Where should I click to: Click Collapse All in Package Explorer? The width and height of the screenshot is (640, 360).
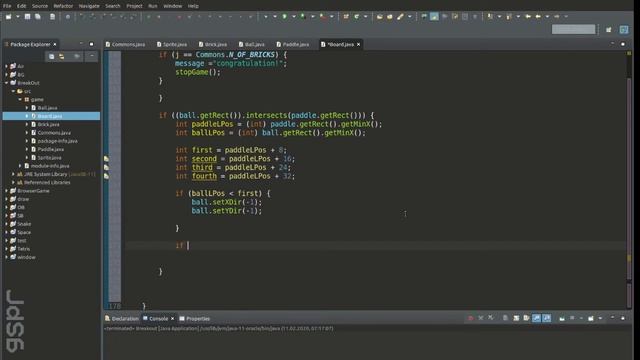point(51,56)
